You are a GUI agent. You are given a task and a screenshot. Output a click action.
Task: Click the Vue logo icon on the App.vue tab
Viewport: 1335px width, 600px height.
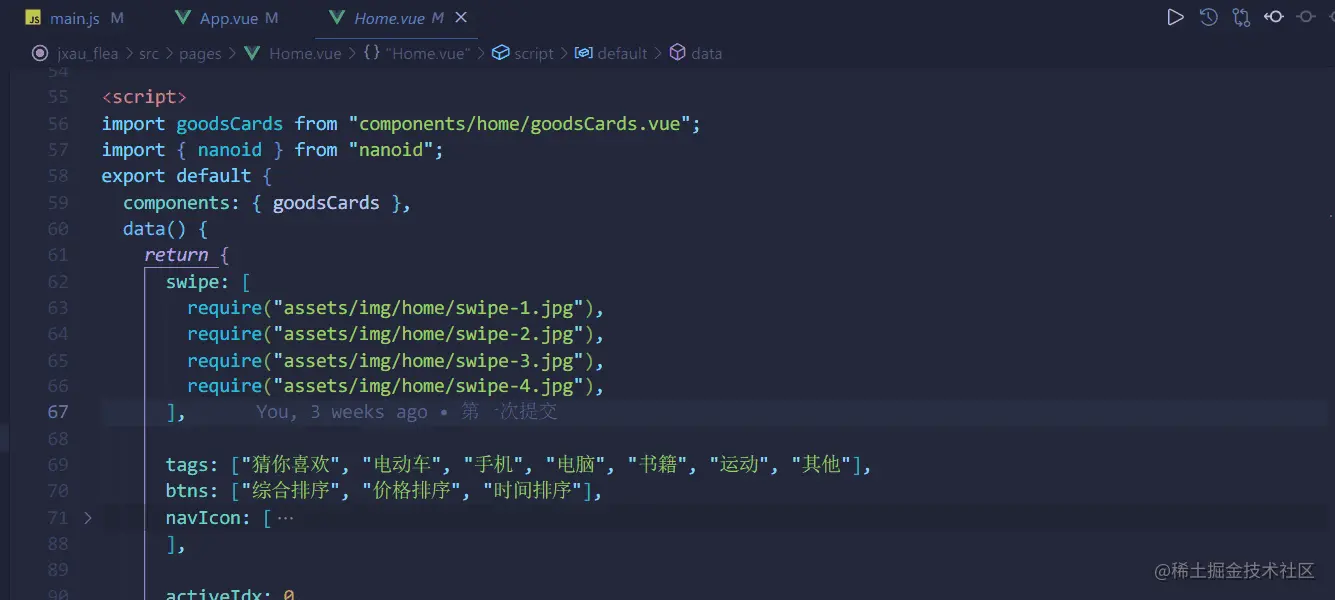[182, 17]
